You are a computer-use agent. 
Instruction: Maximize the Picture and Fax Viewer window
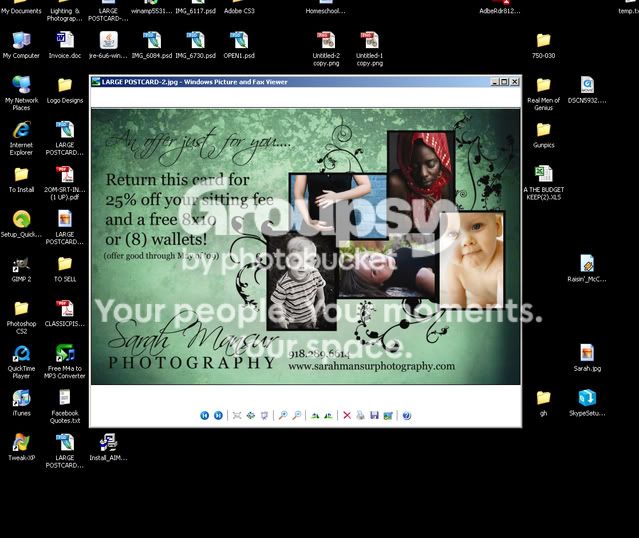click(x=505, y=82)
